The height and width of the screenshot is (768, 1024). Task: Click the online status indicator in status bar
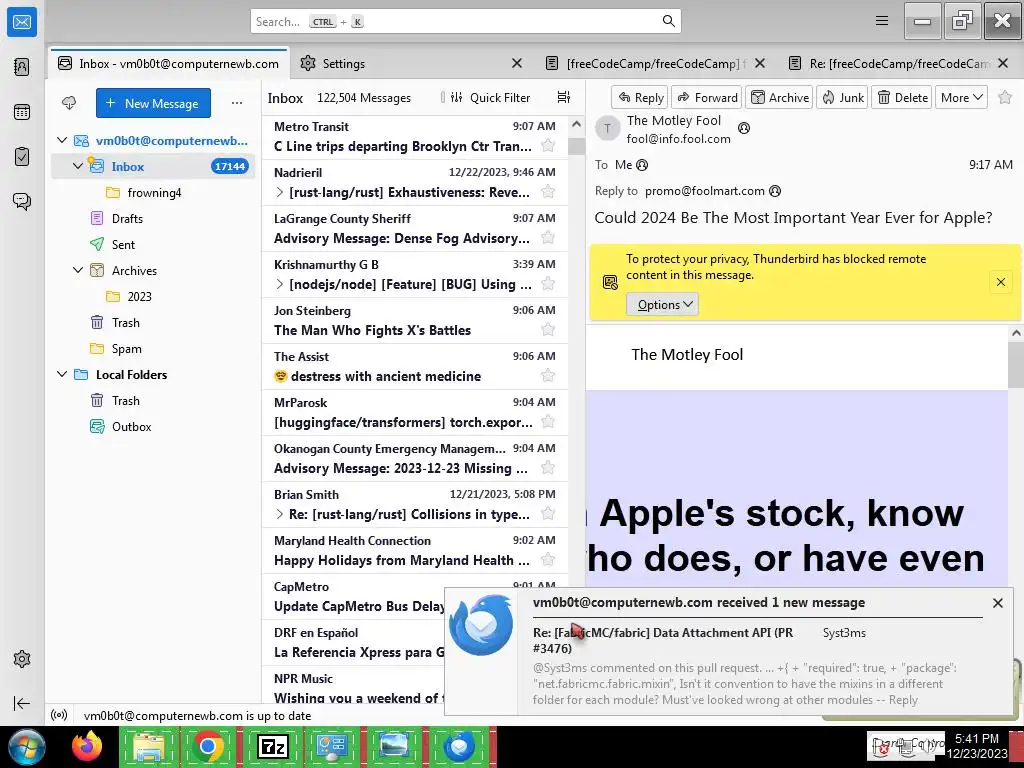(x=59, y=715)
